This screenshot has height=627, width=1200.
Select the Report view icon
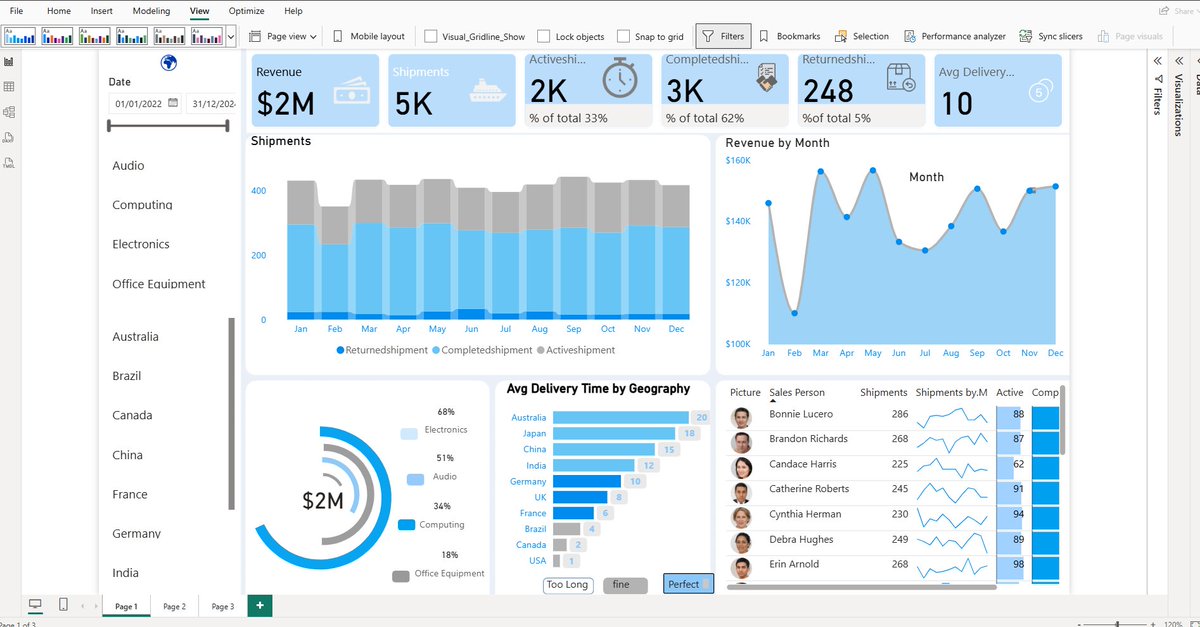[x=9, y=61]
